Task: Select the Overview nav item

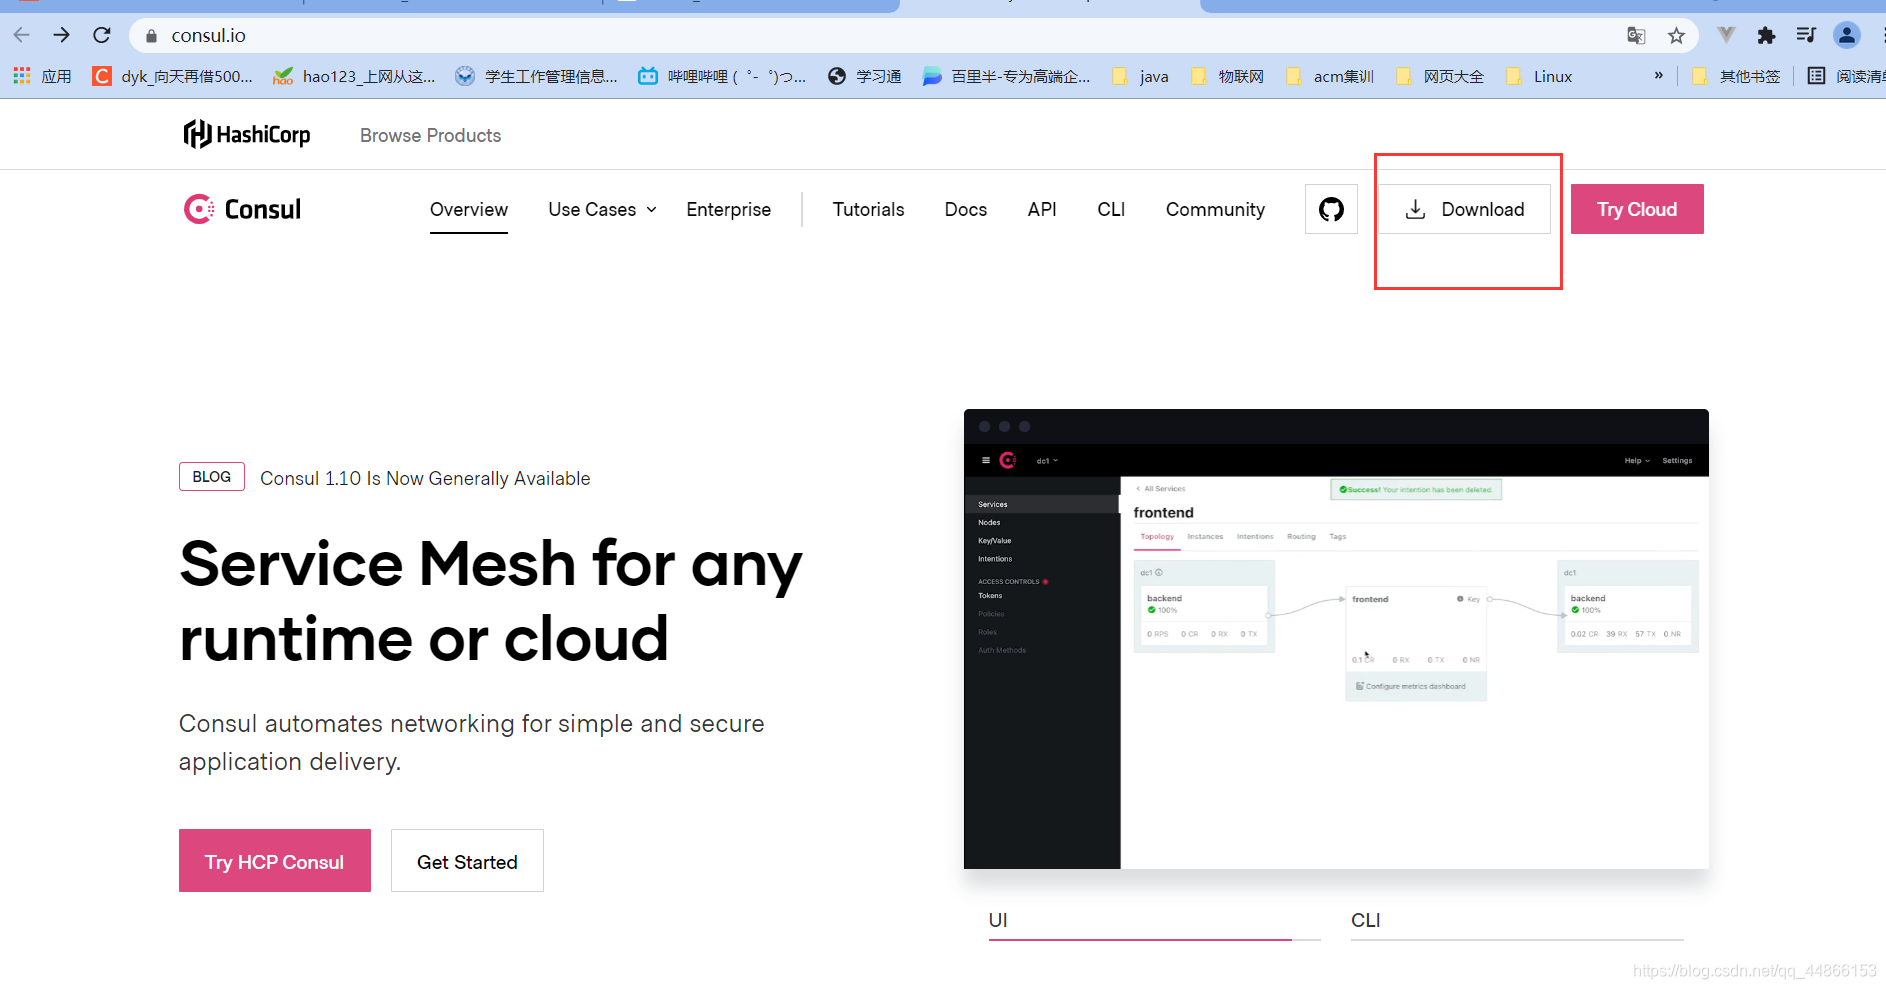Action: pyautogui.click(x=469, y=209)
